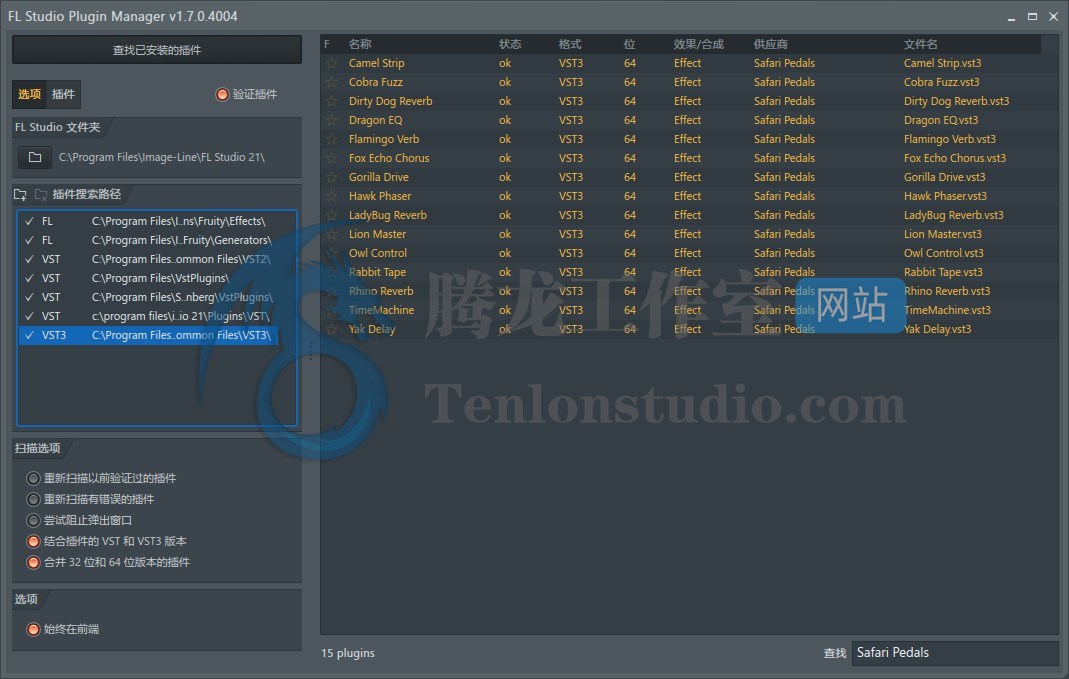Click 查找已安装的插件 button
Screen dimensions: 1069x679
[x=157, y=50]
